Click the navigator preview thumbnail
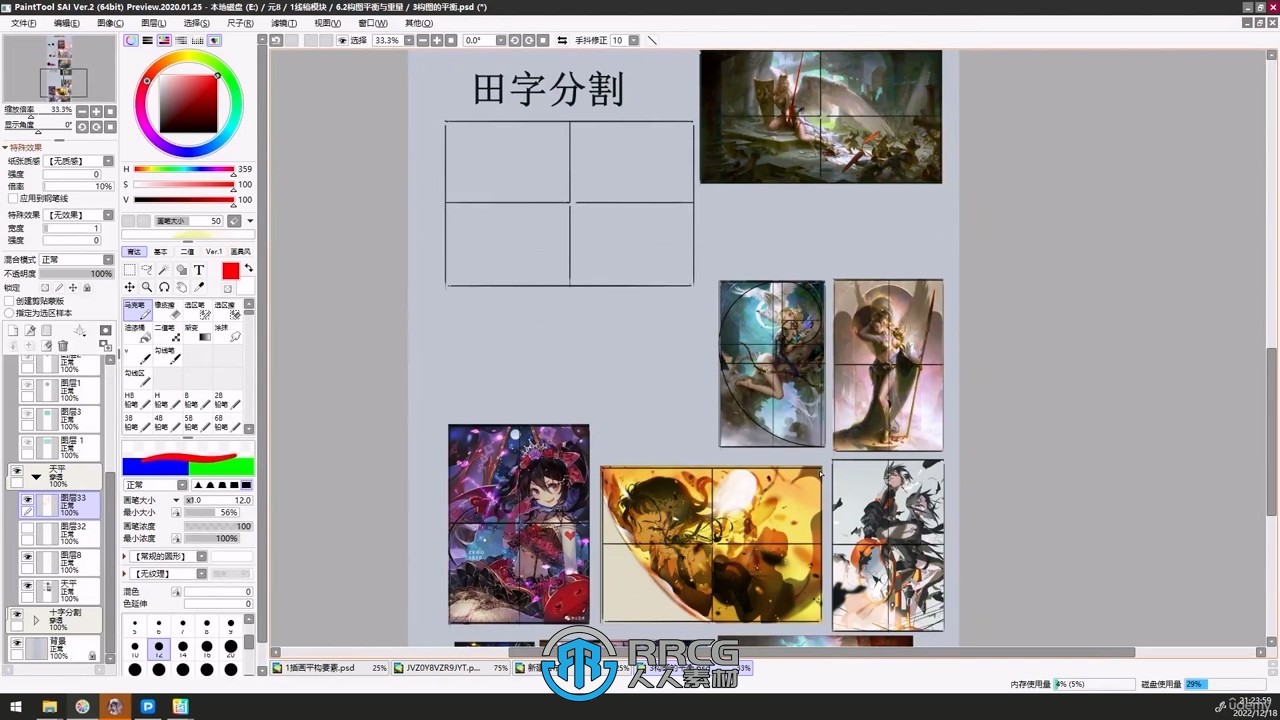The height and width of the screenshot is (720, 1280). pyautogui.click(x=59, y=68)
